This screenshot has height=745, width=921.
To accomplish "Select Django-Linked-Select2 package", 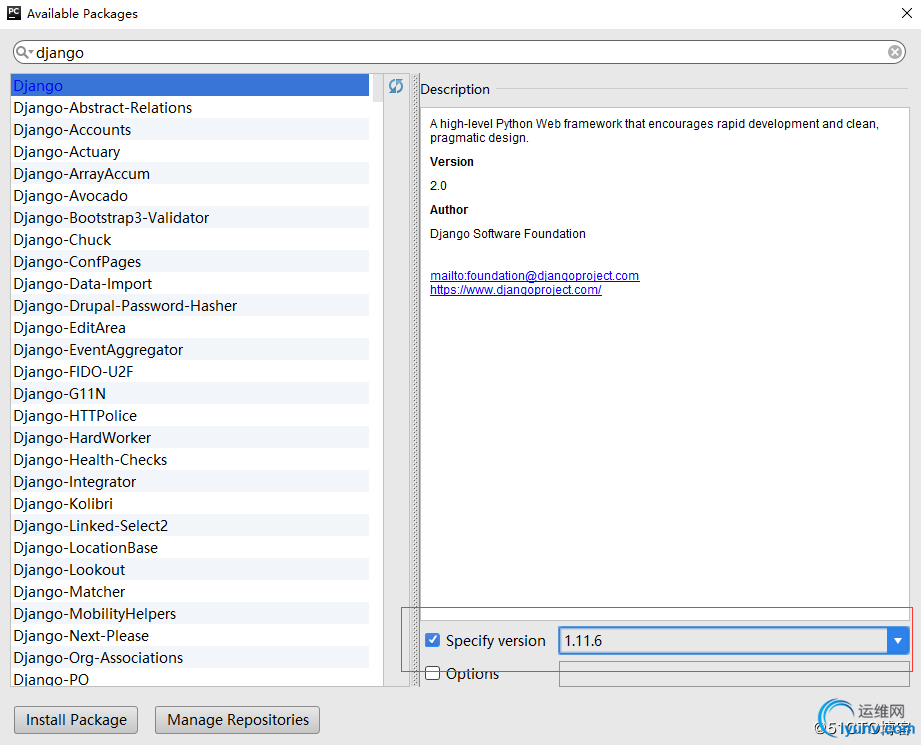I will coord(190,525).
